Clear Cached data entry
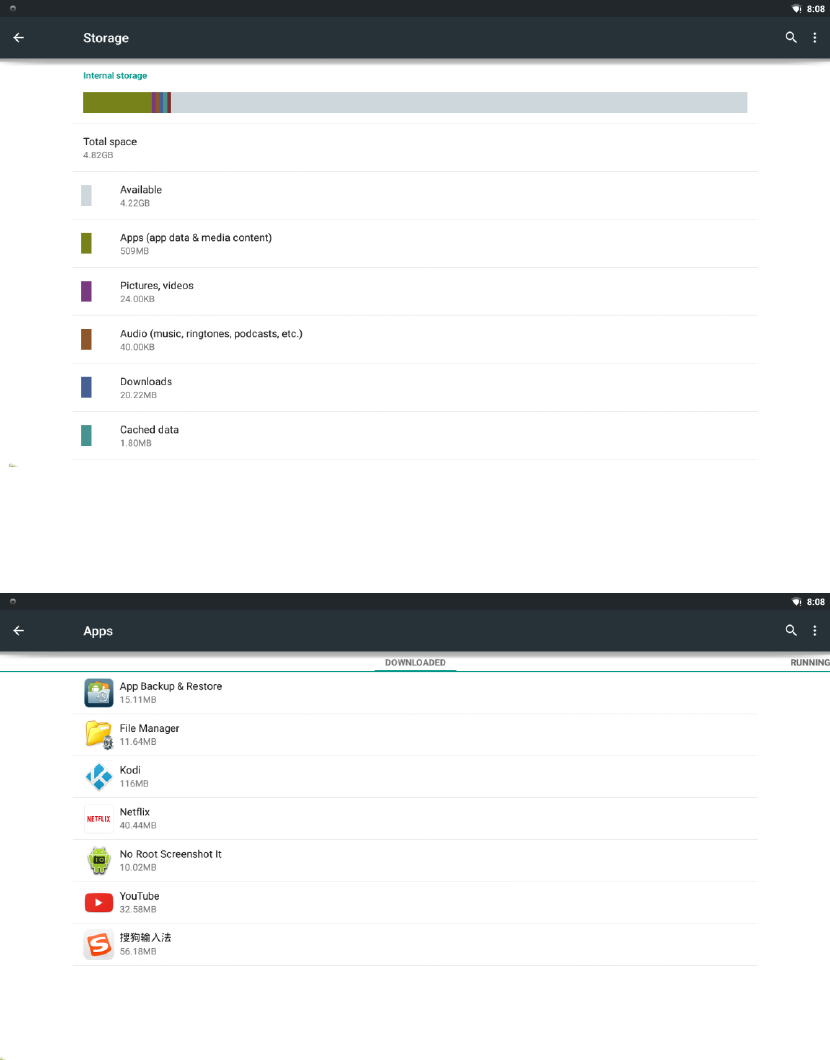The image size is (830, 1060). tap(415, 435)
